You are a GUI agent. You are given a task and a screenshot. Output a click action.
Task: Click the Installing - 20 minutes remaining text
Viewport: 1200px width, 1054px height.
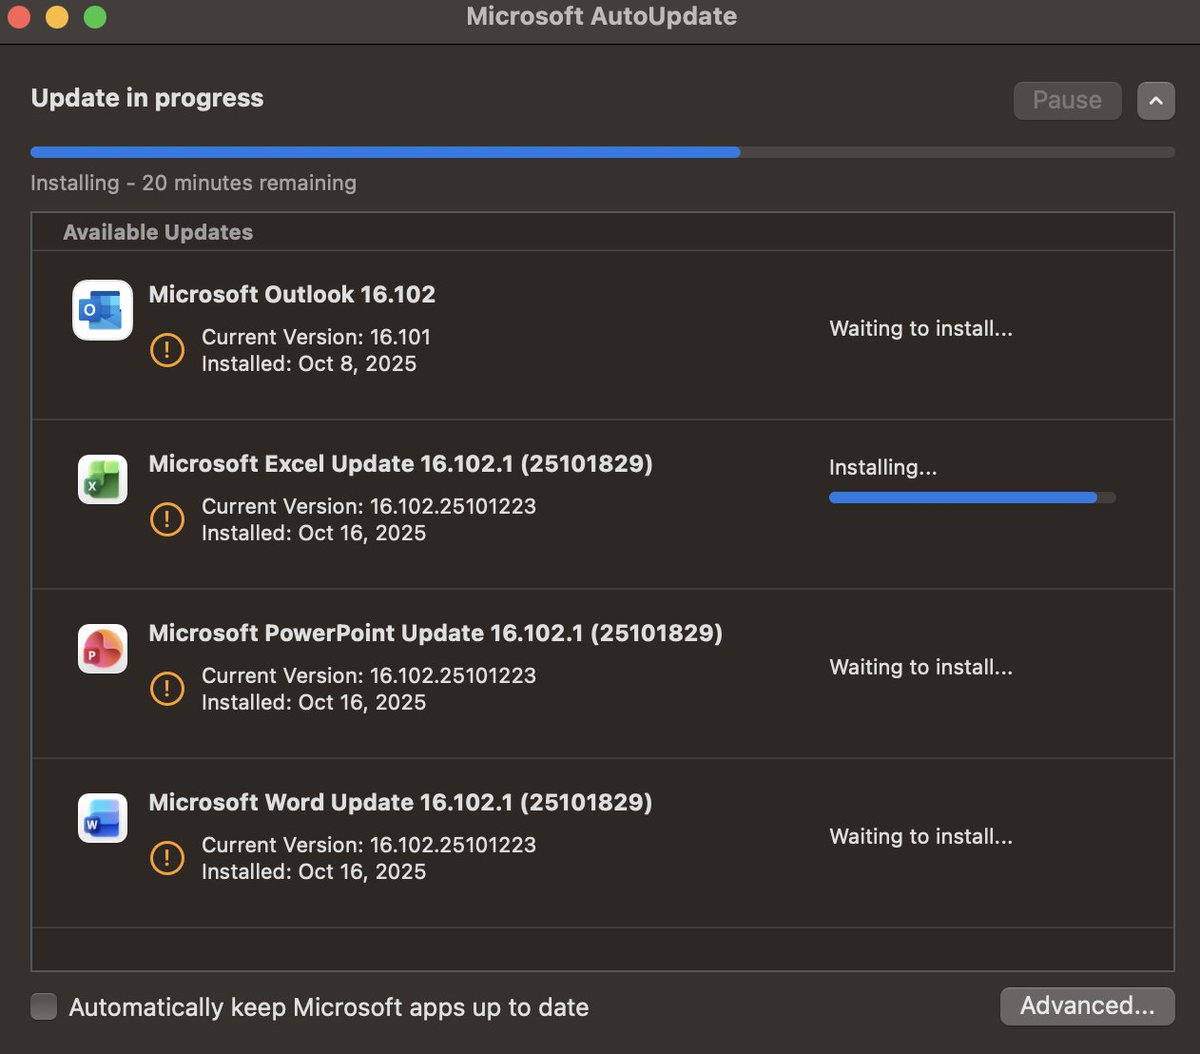coord(193,183)
